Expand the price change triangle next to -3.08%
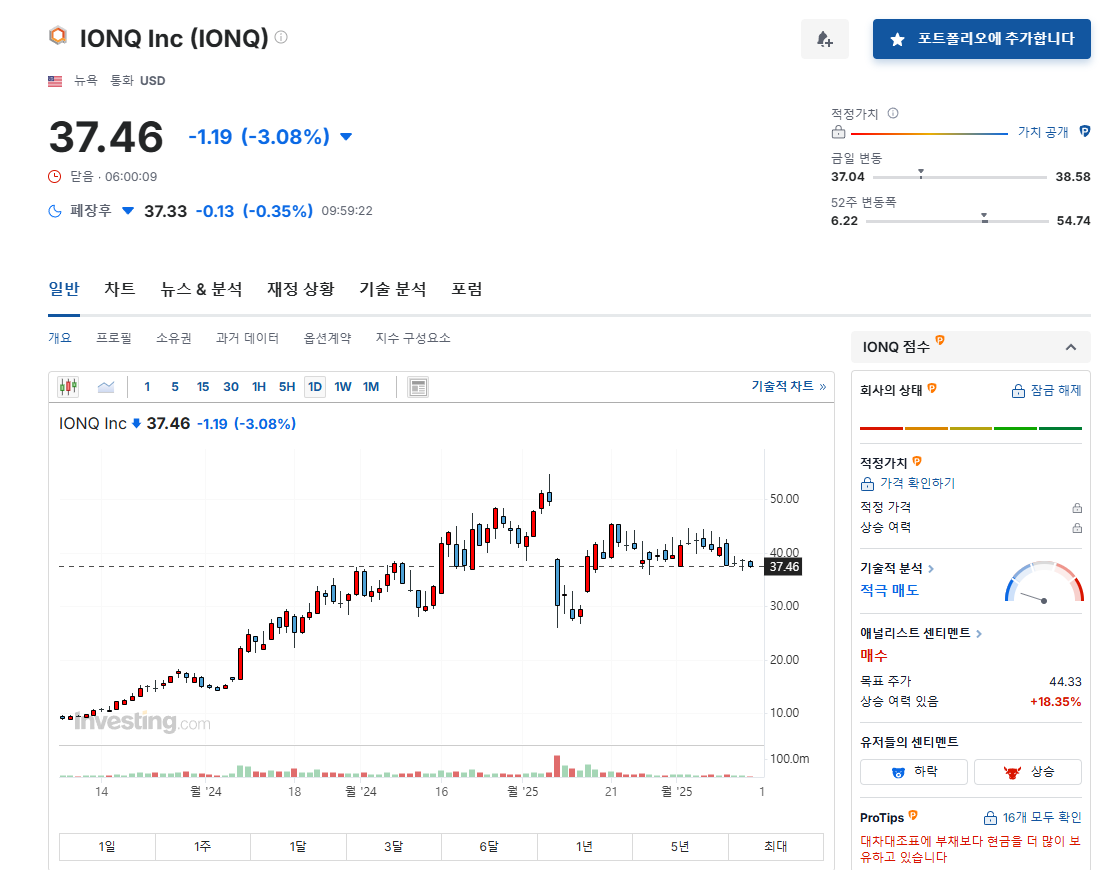This screenshot has width=1107, height=870. click(x=345, y=137)
